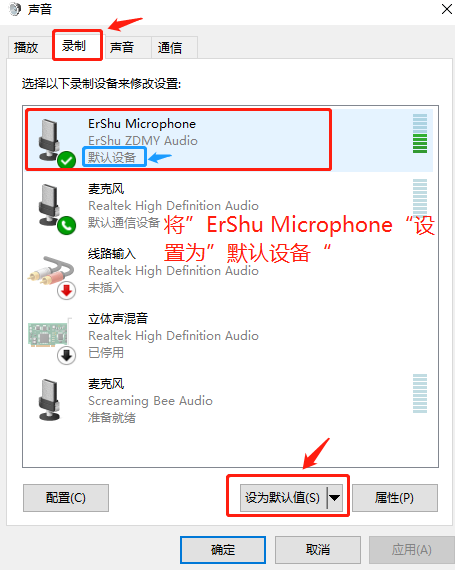Click the green checkmark default-device badge
The image size is (455, 570).
click(x=66, y=160)
